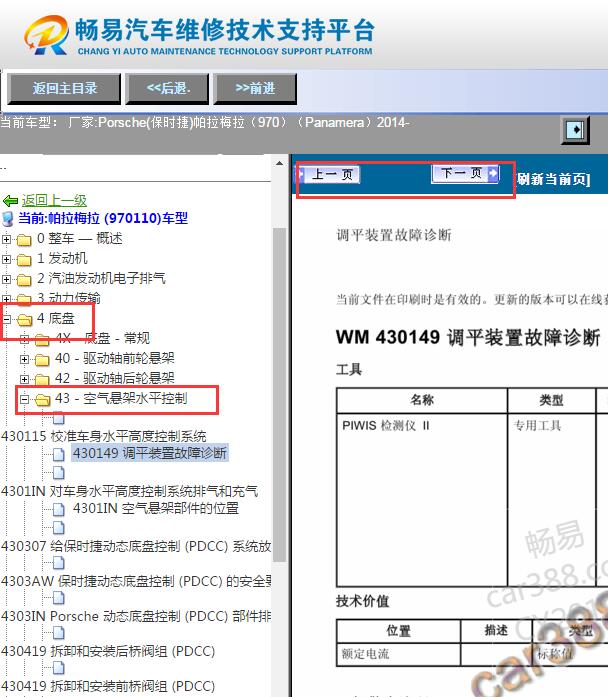Screen dimensions: 608x697
Task: Open 4301IN 空气悬架部件的位置
Action: [x=156, y=508]
